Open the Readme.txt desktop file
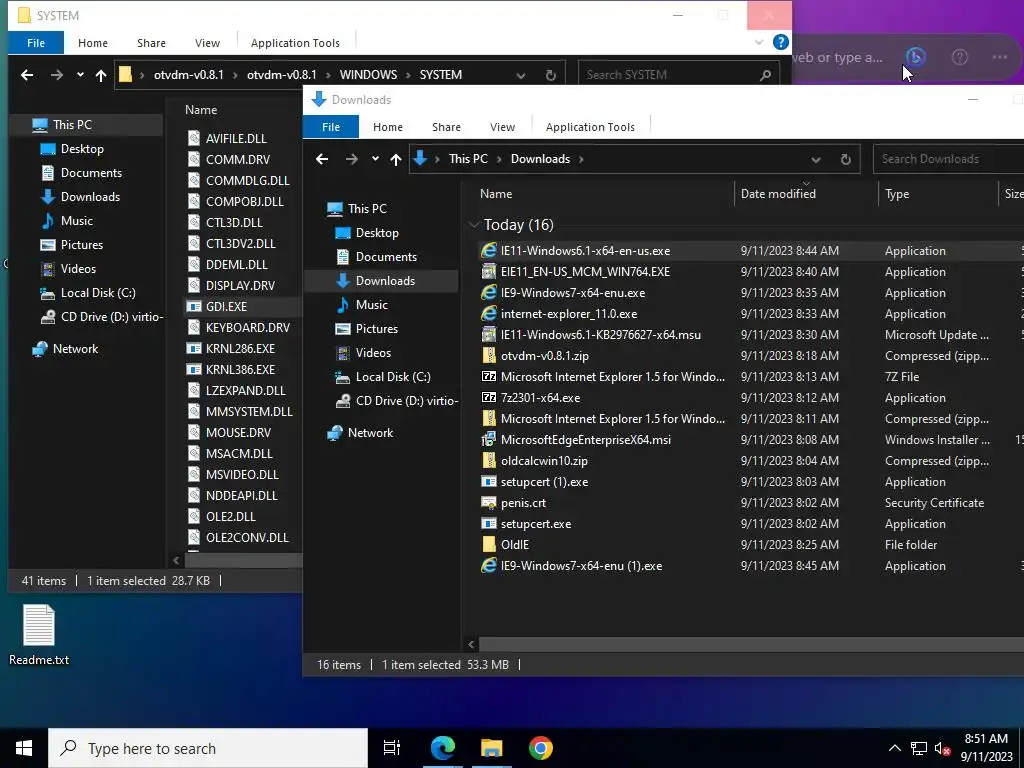Viewport: 1024px width, 768px height. click(x=39, y=635)
